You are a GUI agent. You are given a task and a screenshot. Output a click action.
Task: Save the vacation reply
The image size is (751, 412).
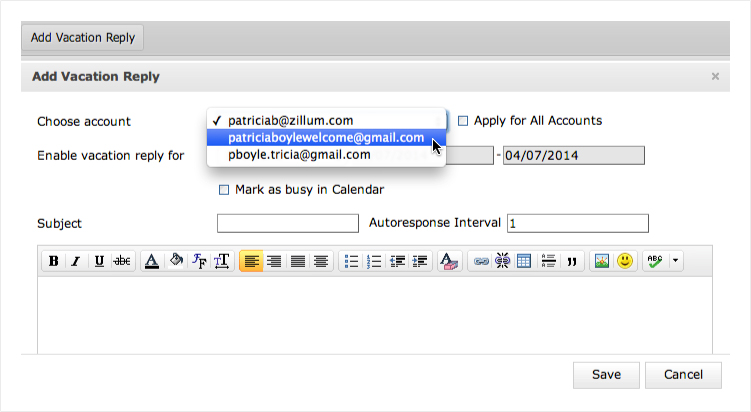(606, 375)
